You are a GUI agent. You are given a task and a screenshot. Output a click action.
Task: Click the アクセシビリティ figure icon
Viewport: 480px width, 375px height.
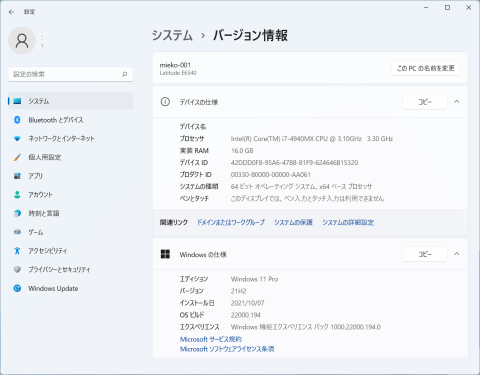pyautogui.click(x=17, y=250)
